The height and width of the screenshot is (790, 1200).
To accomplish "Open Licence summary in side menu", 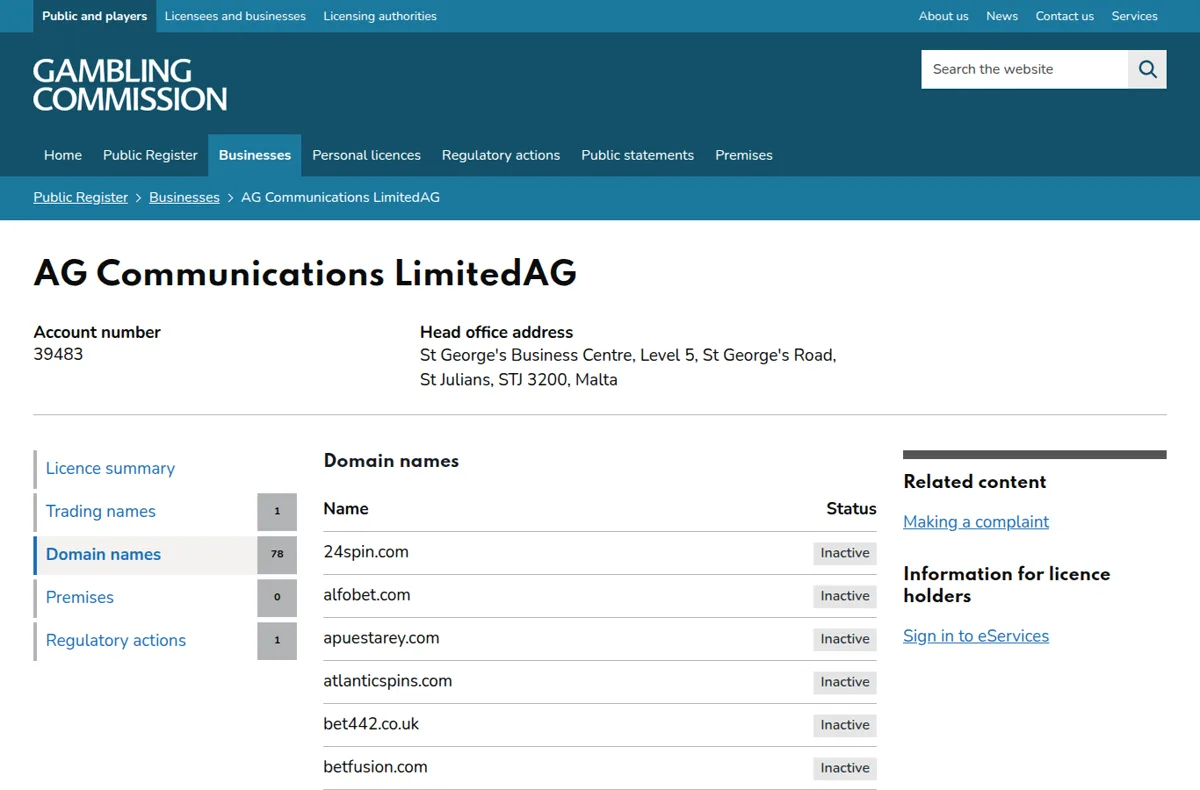I will pos(110,468).
